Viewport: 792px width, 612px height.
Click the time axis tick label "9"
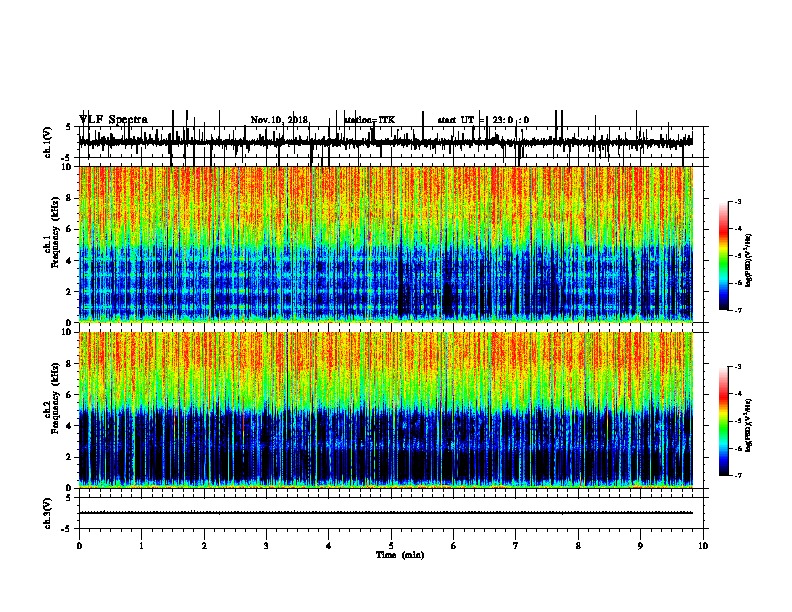point(640,546)
